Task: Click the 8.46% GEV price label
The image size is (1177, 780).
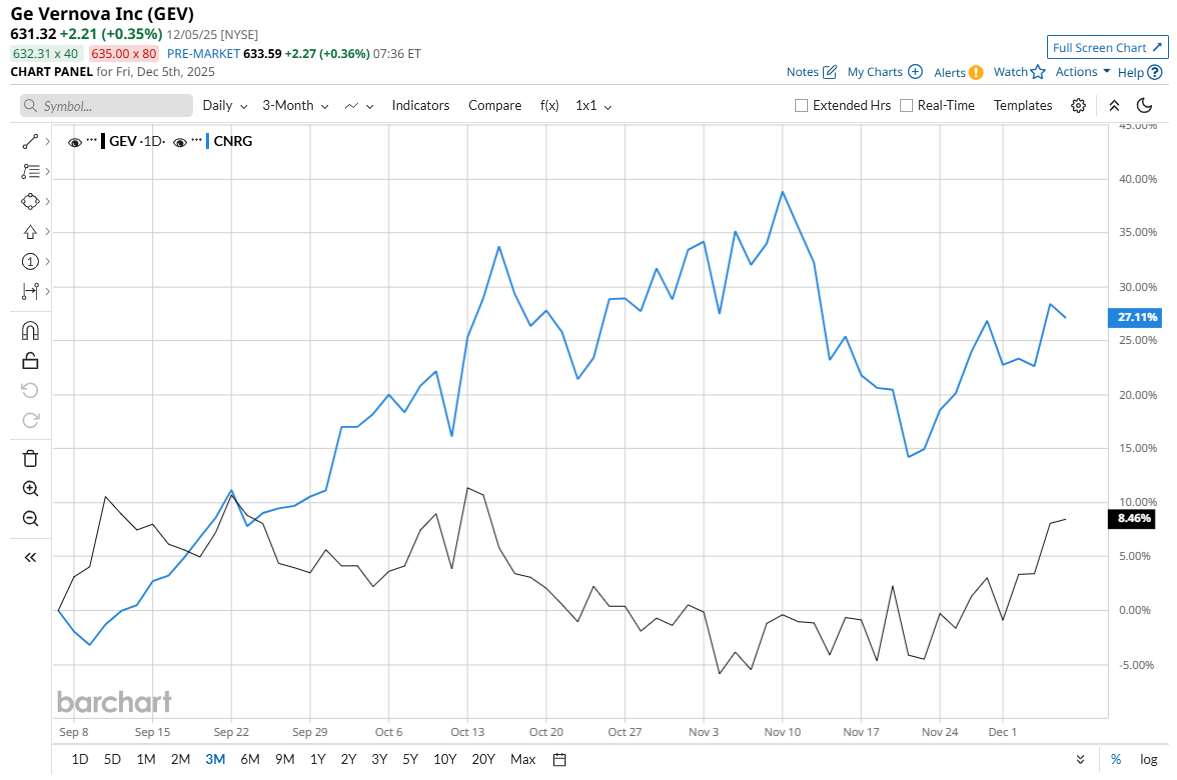Action: click(x=1134, y=519)
